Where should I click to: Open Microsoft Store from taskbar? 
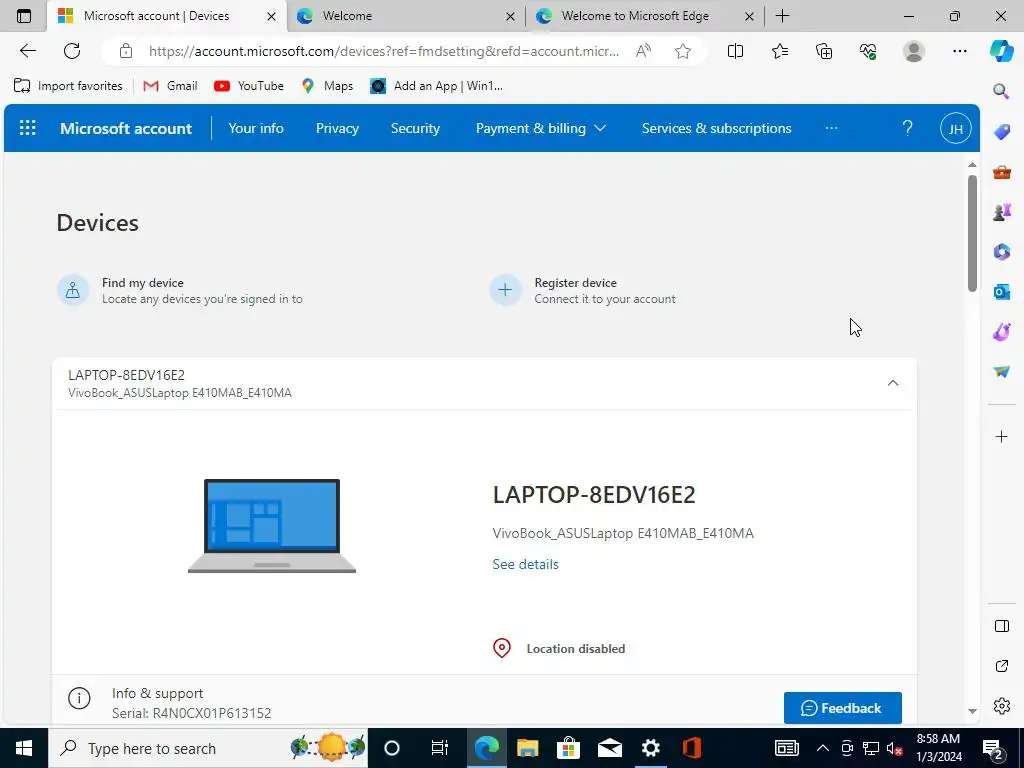pos(568,748)
